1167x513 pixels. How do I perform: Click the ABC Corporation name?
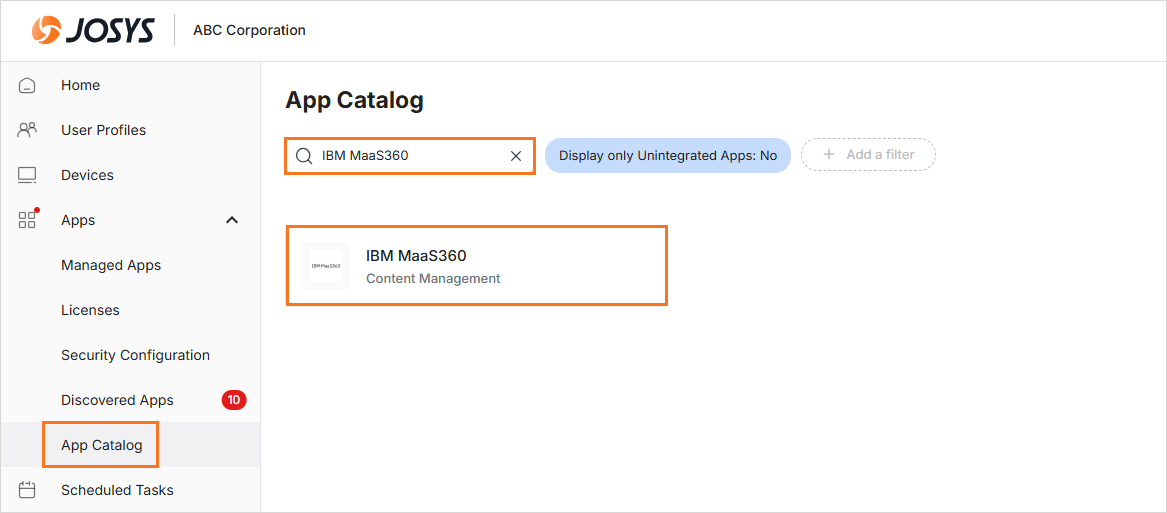coord(249,31)
